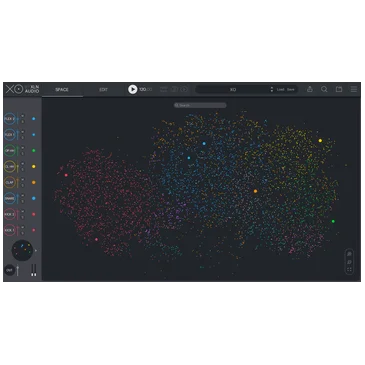Click the Save preset button
This screenshot has height=365, width=365.
pos(291,89)
